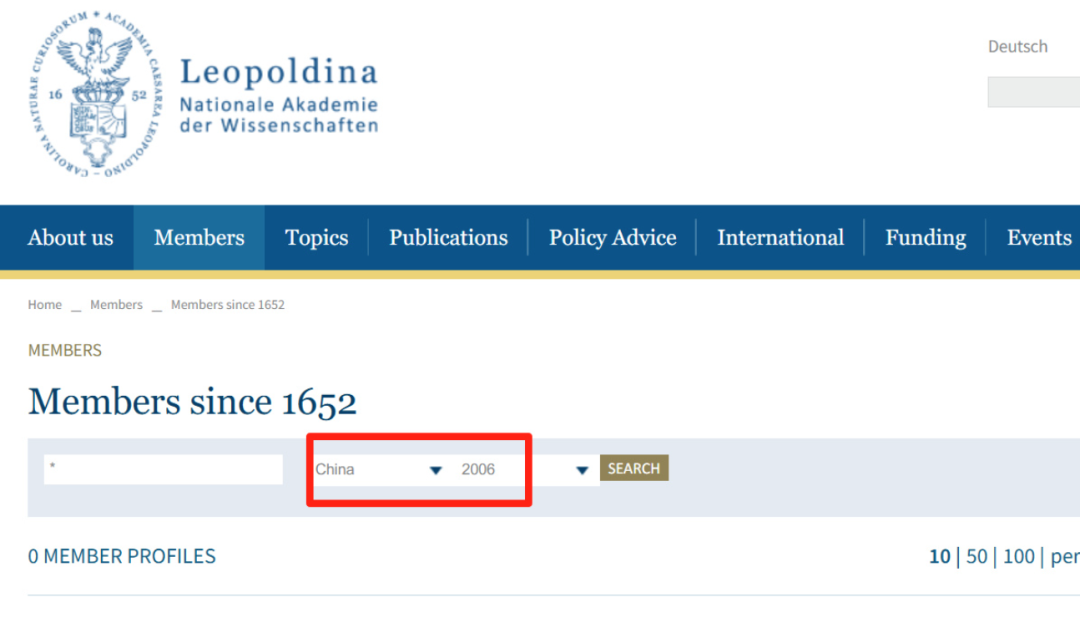The image size is (1080, 638).
Task: Open the Topics navigation item
Action: (316, 238)
